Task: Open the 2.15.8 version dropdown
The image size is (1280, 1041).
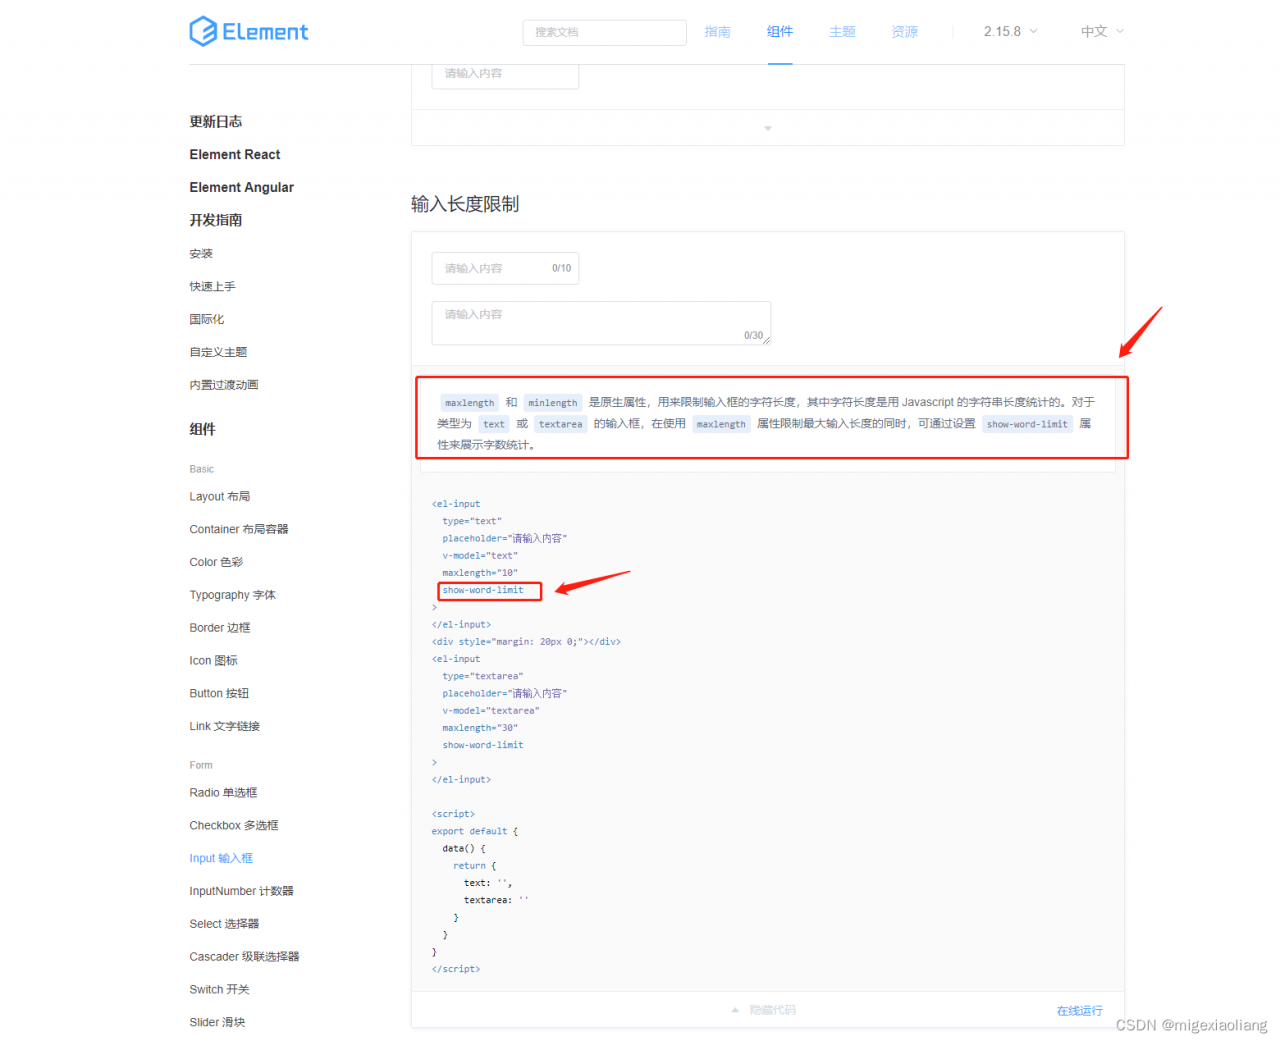Action: (x=1010, y=32)
